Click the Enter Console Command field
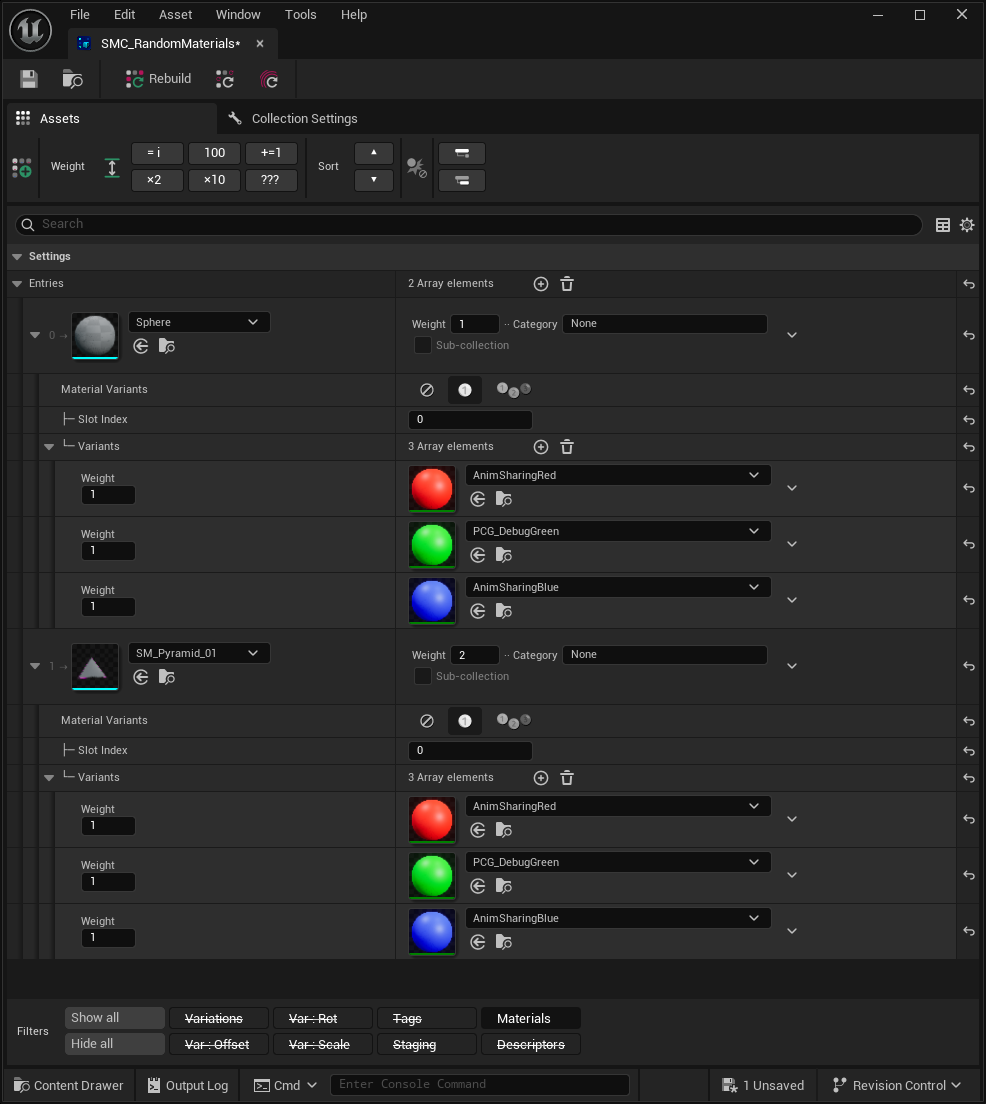This screenshot has width=986, height=1104. click(x=479, y=1084)
